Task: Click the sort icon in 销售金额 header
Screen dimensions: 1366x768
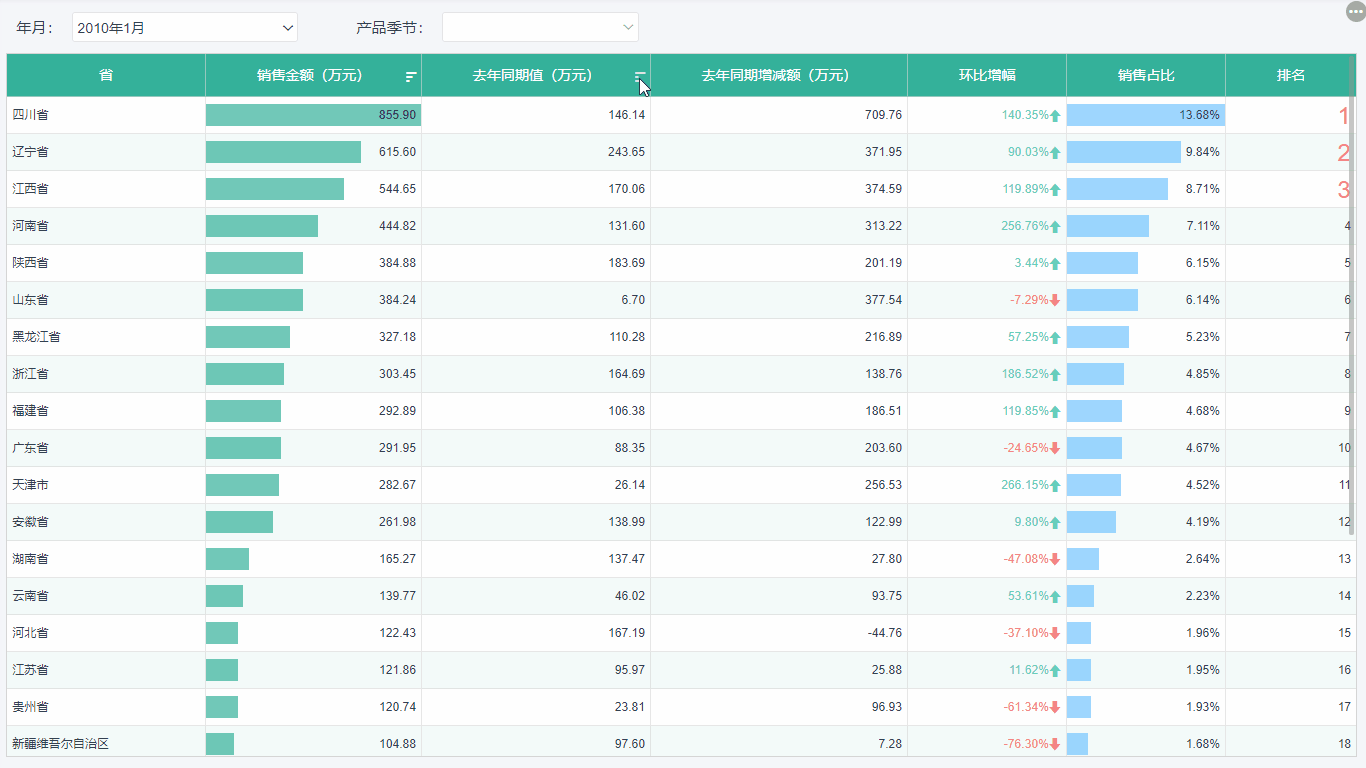Action: click(x=411, y=76)
